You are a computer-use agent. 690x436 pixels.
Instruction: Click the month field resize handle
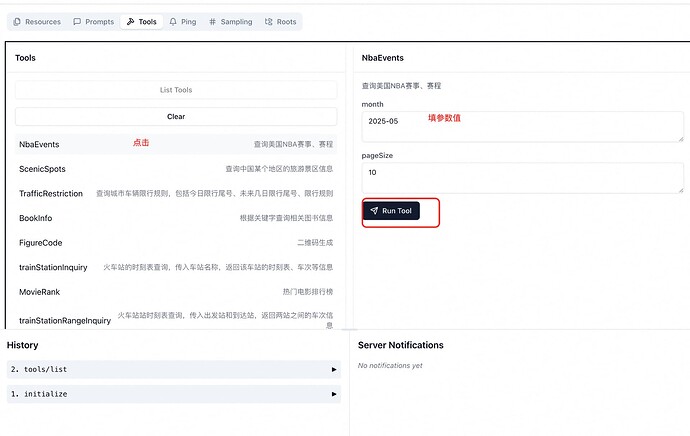coord(681,139)
